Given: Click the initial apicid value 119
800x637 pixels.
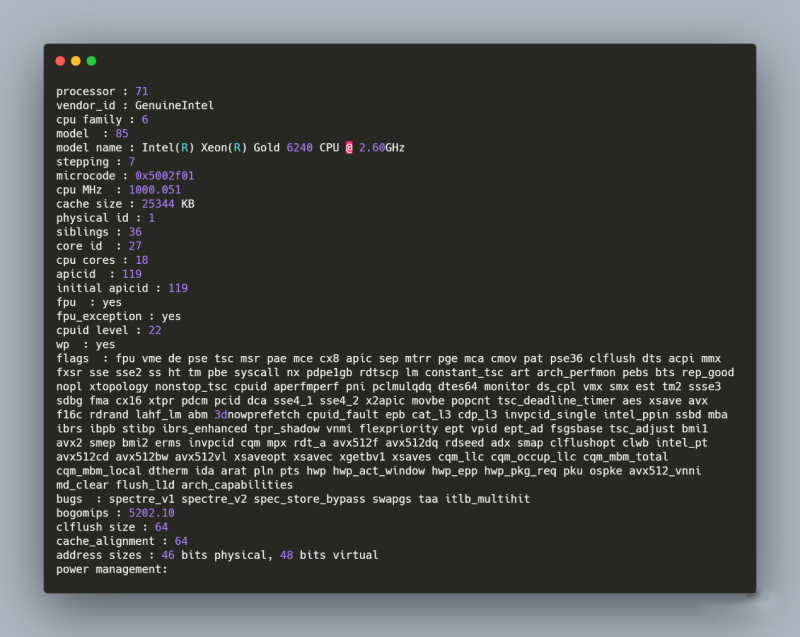Looking at the screenshot, I should (x=178, y=288).
